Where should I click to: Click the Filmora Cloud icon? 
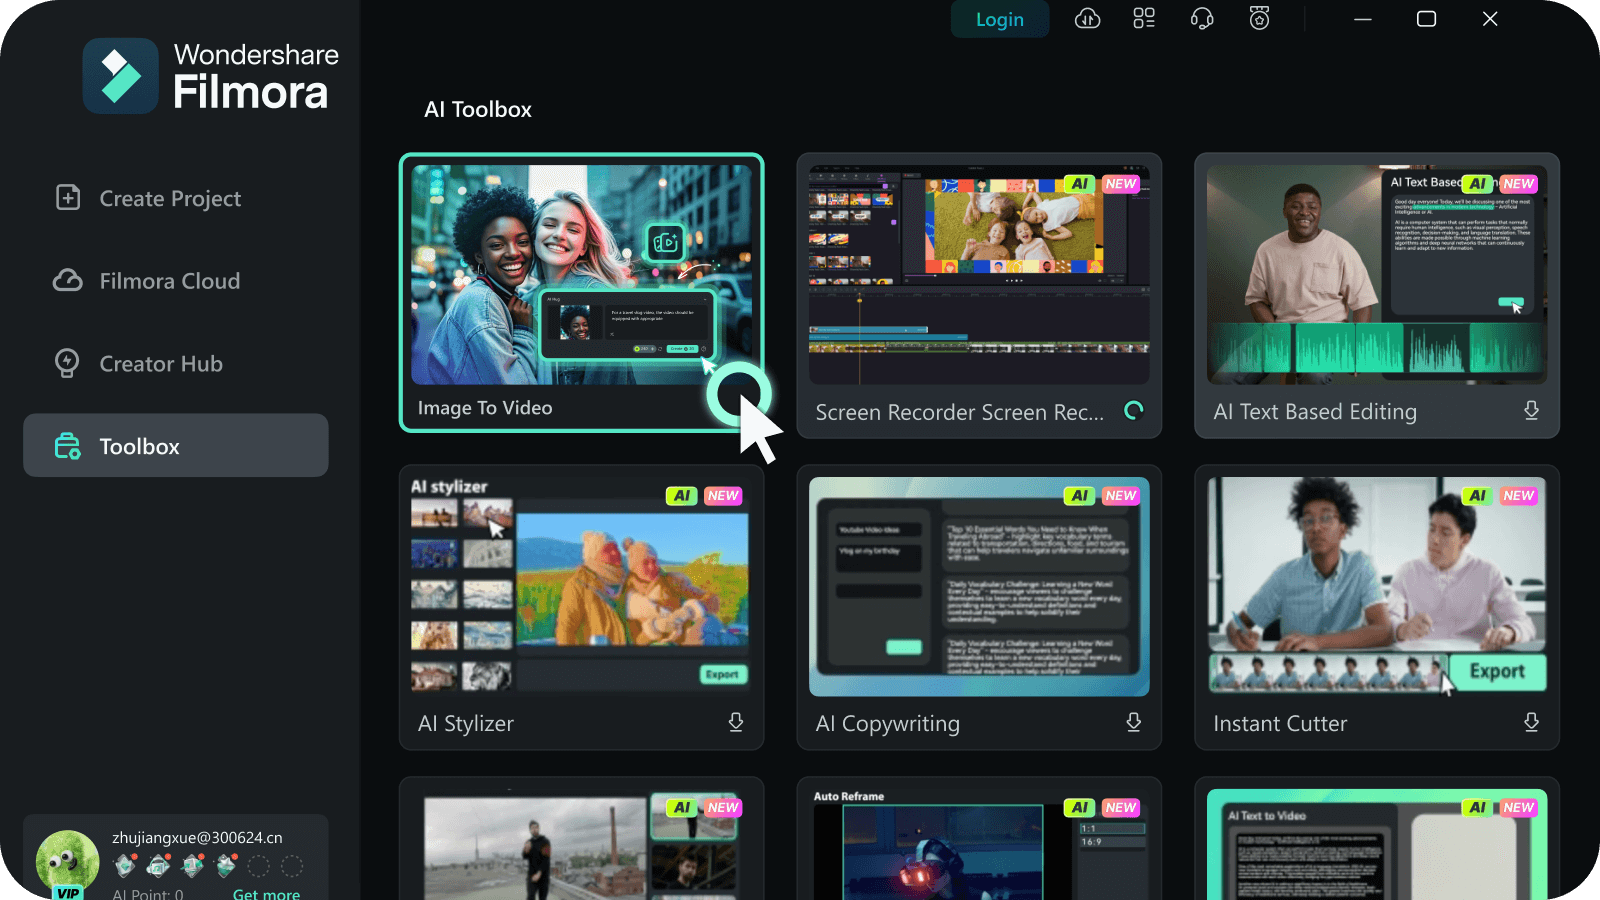[68, 280]
